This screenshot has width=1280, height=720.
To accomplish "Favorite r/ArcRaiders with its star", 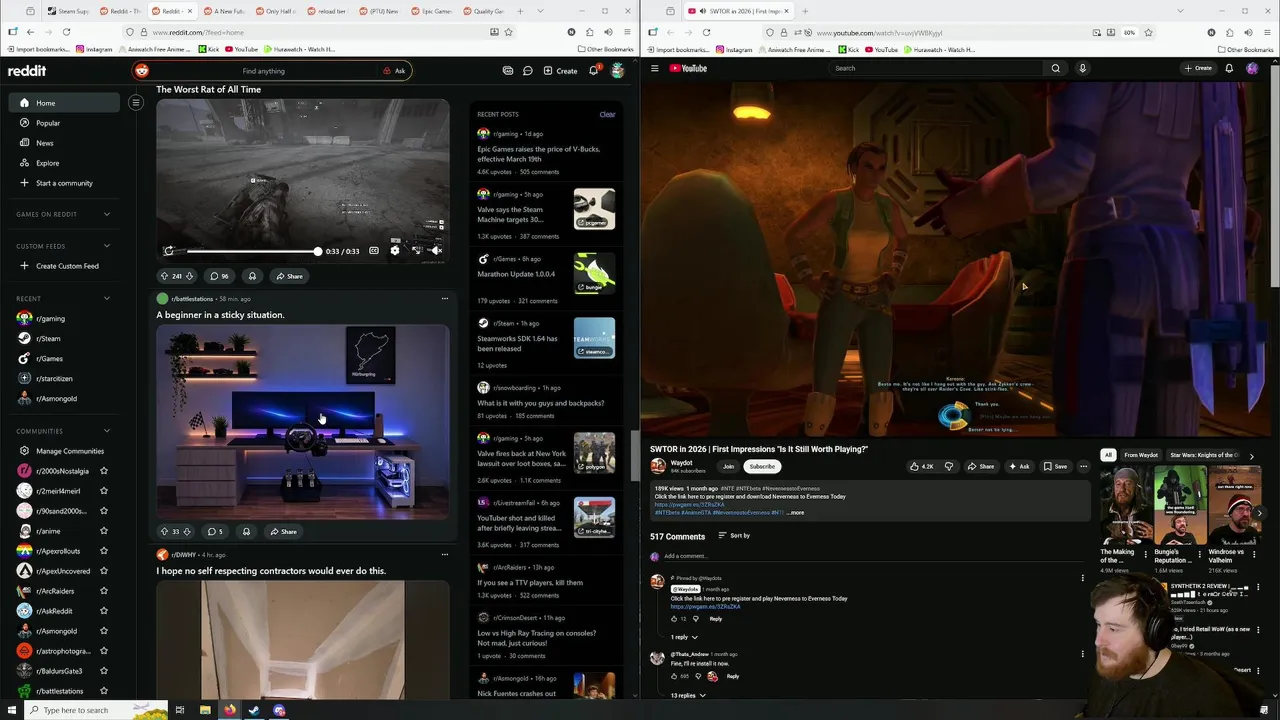I will (x=104, y=591).
